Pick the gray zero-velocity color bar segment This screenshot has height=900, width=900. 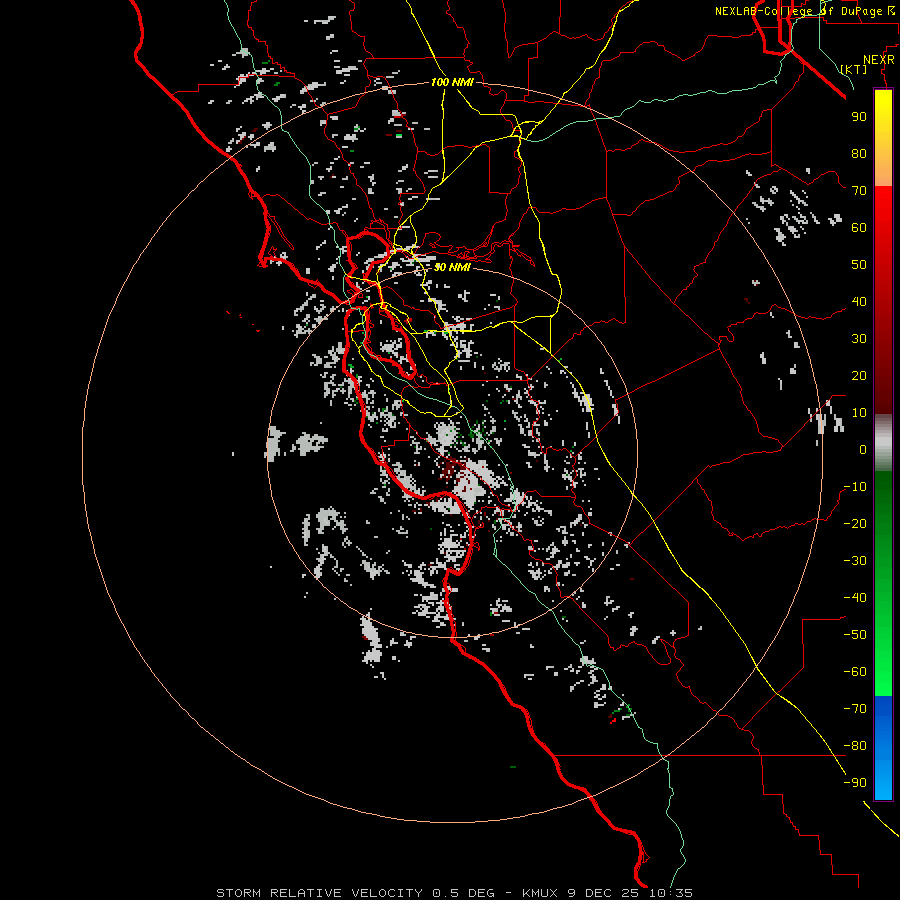pyautogui.click(x=883, y=443)
